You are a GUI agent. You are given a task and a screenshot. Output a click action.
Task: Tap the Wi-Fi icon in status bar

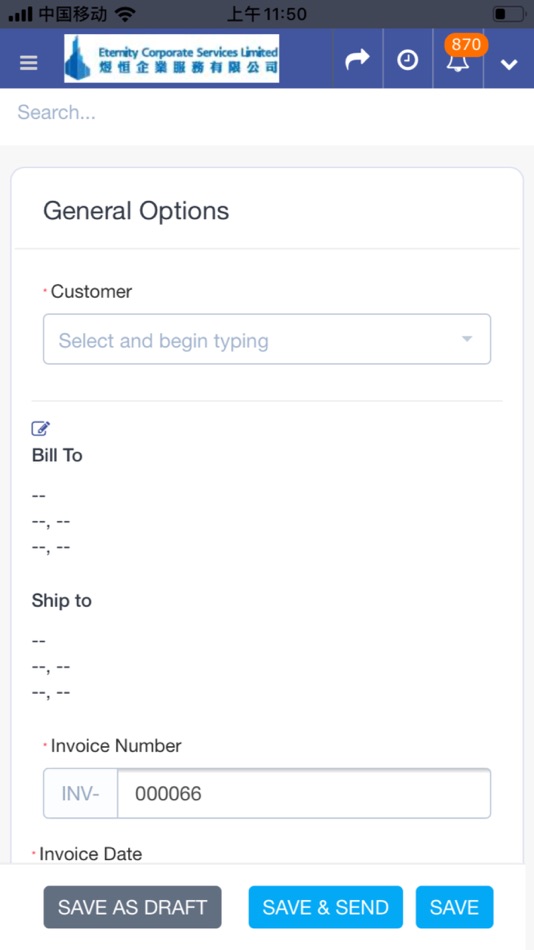125,14
